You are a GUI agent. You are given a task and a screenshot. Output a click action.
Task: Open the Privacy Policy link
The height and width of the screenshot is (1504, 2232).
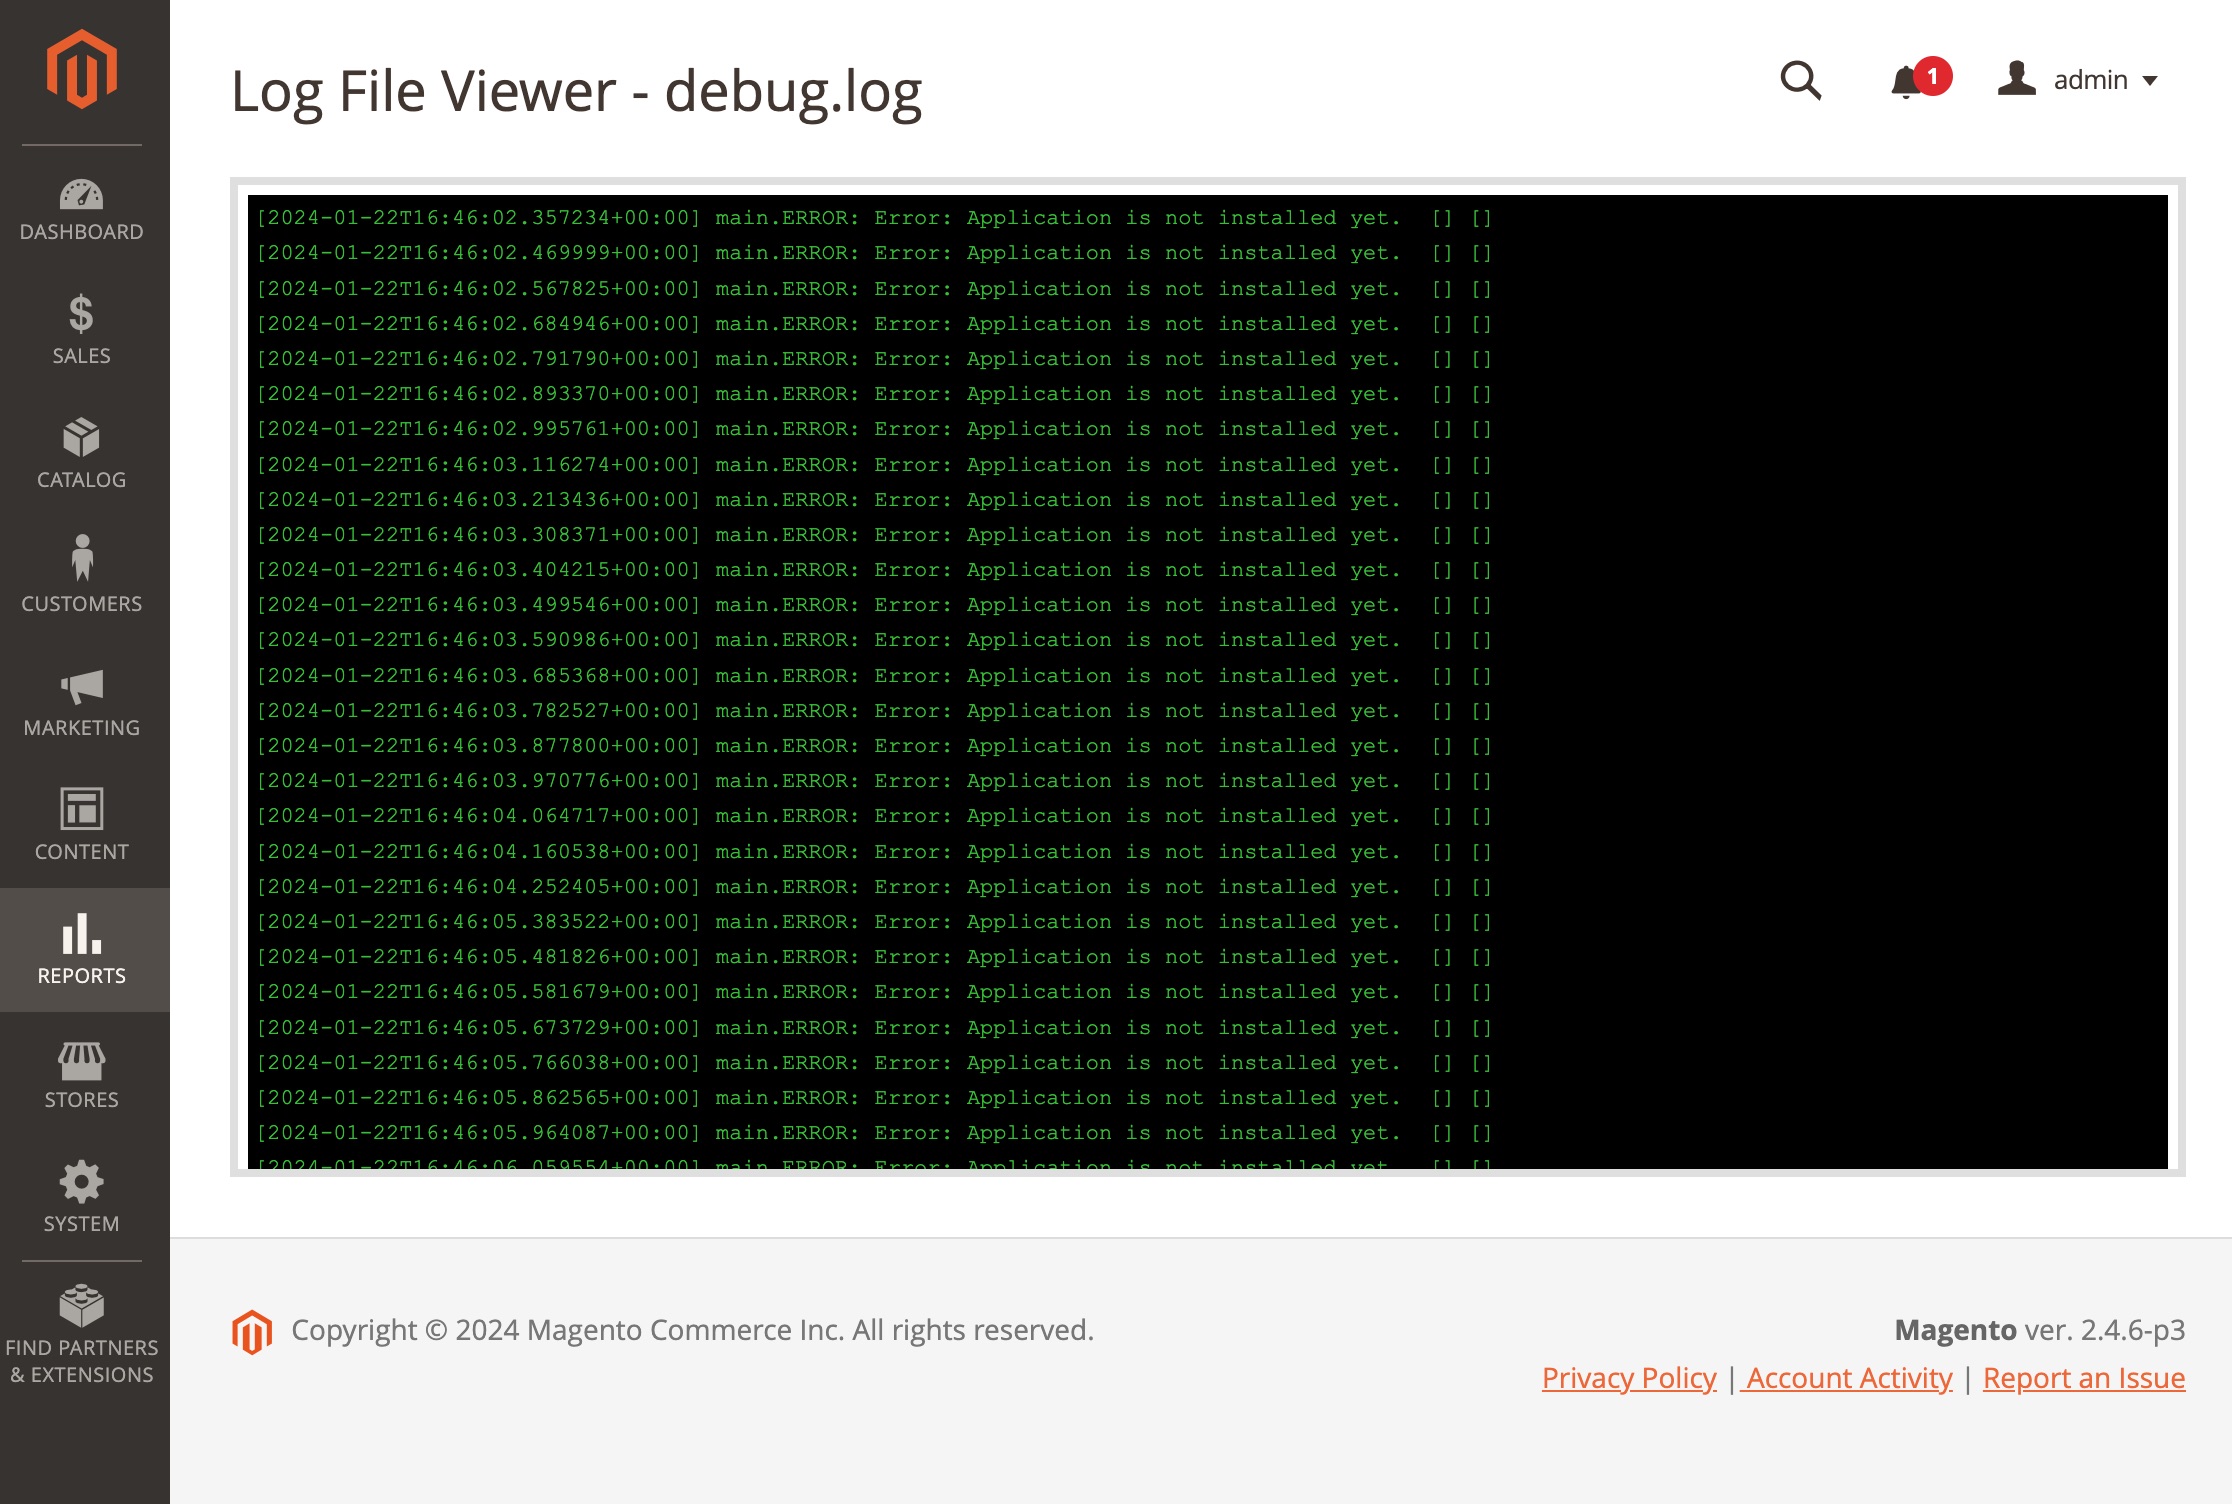tap(1629, 1378)
